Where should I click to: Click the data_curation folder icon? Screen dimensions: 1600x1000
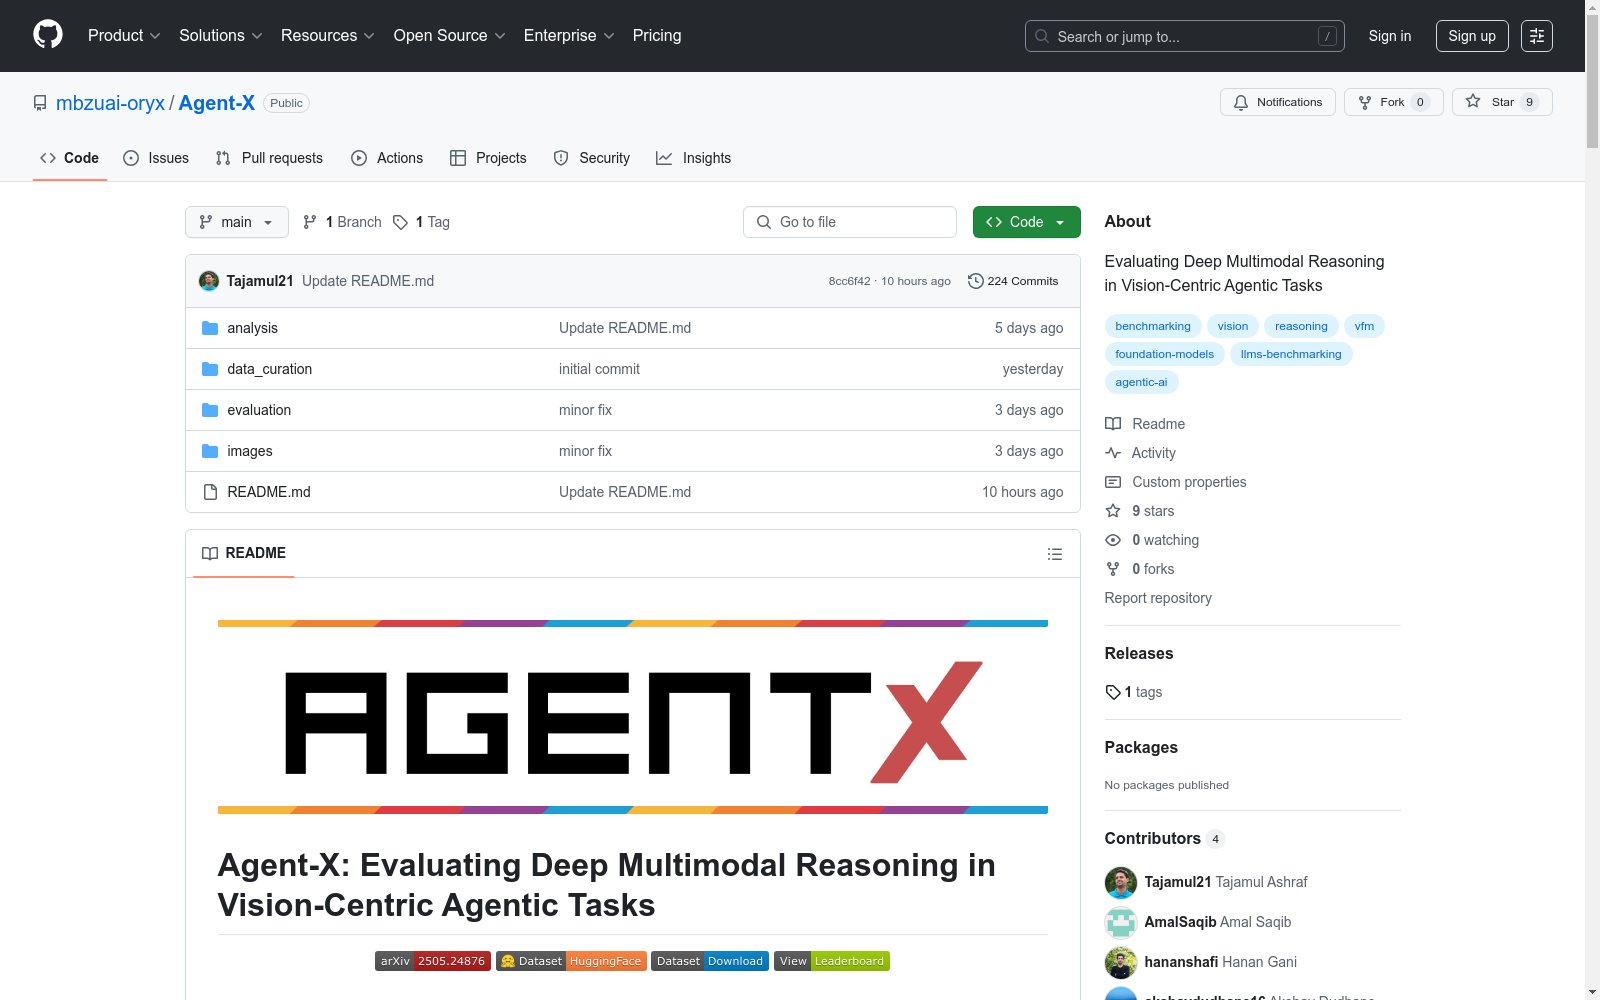pyautogui.click(x=210, y=369)
